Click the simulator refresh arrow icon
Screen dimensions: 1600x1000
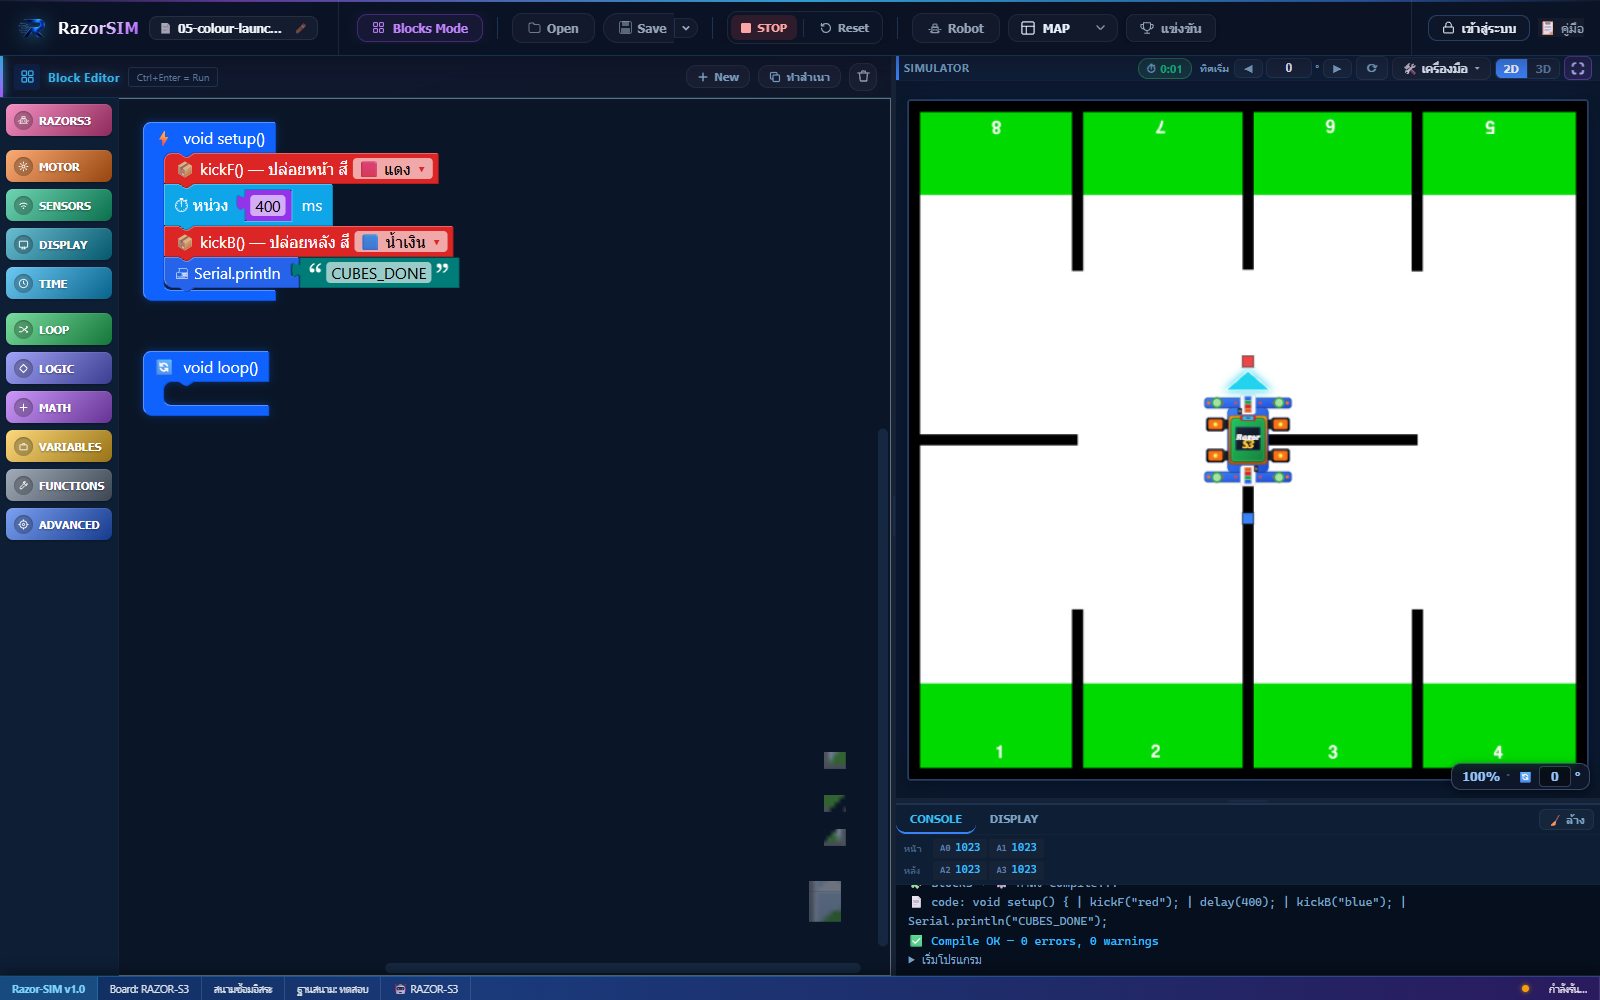[x=1372, y=68]
